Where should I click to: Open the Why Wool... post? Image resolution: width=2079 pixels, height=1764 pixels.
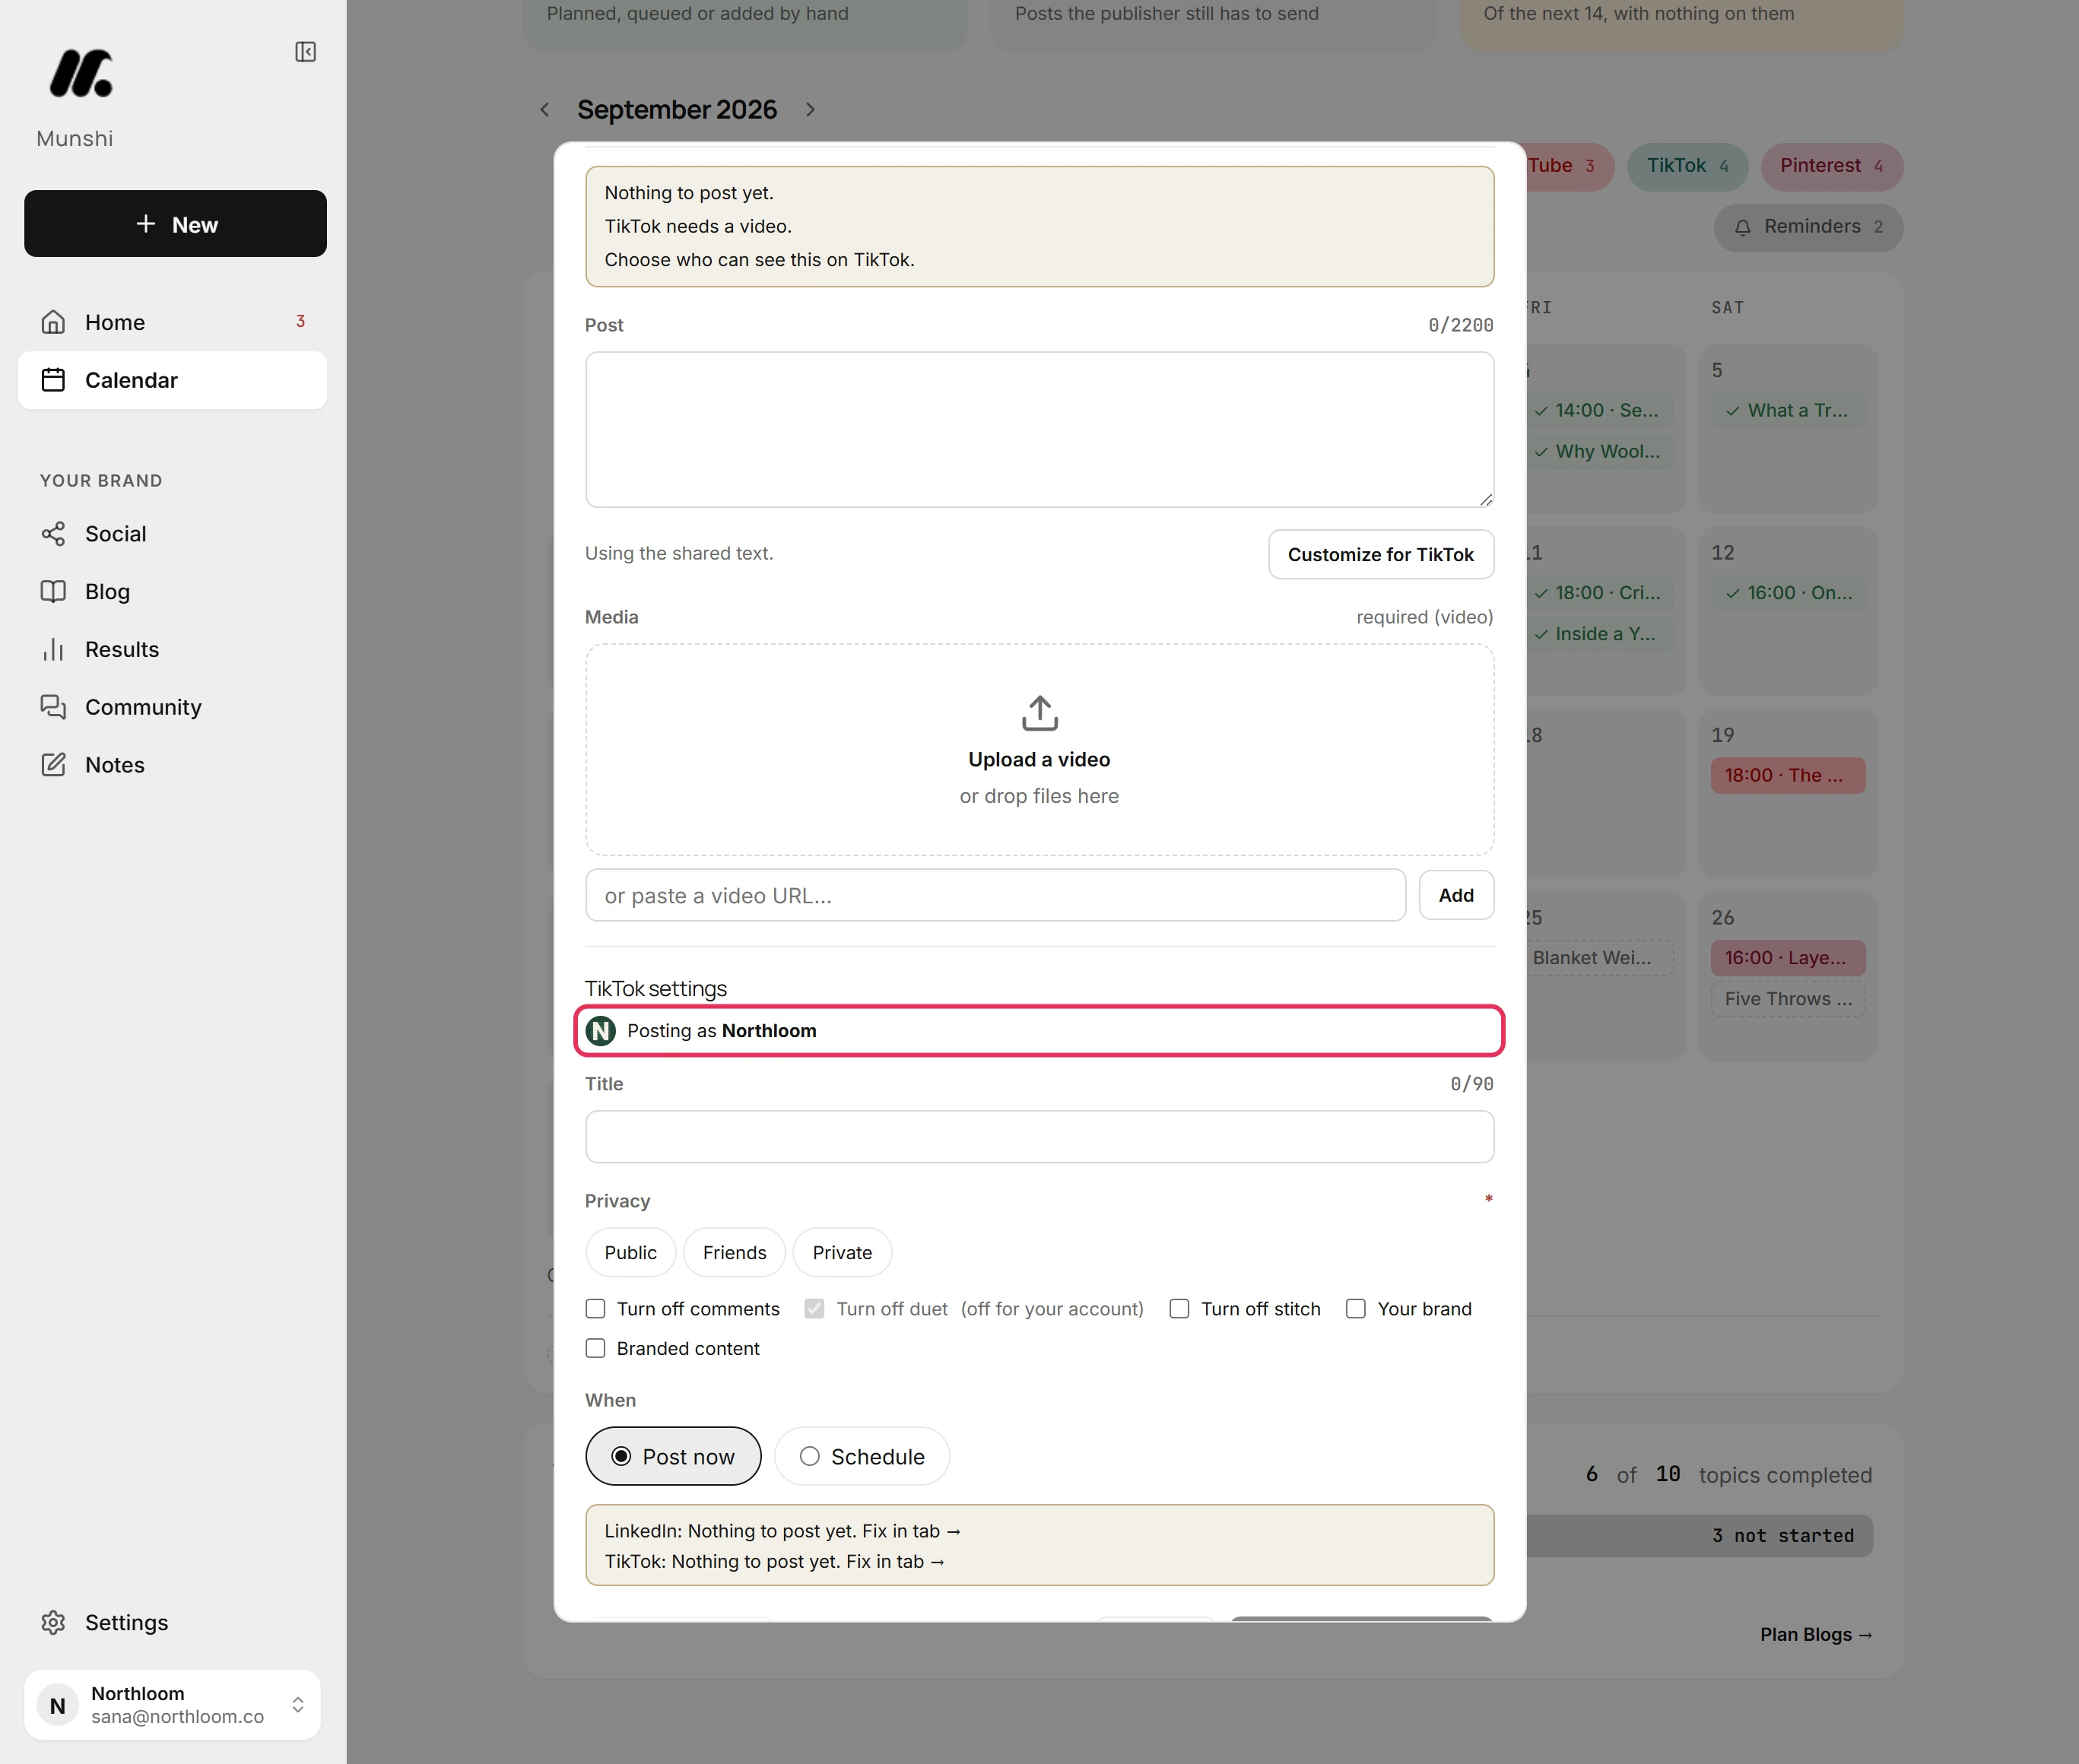[x=1599, y=451]
